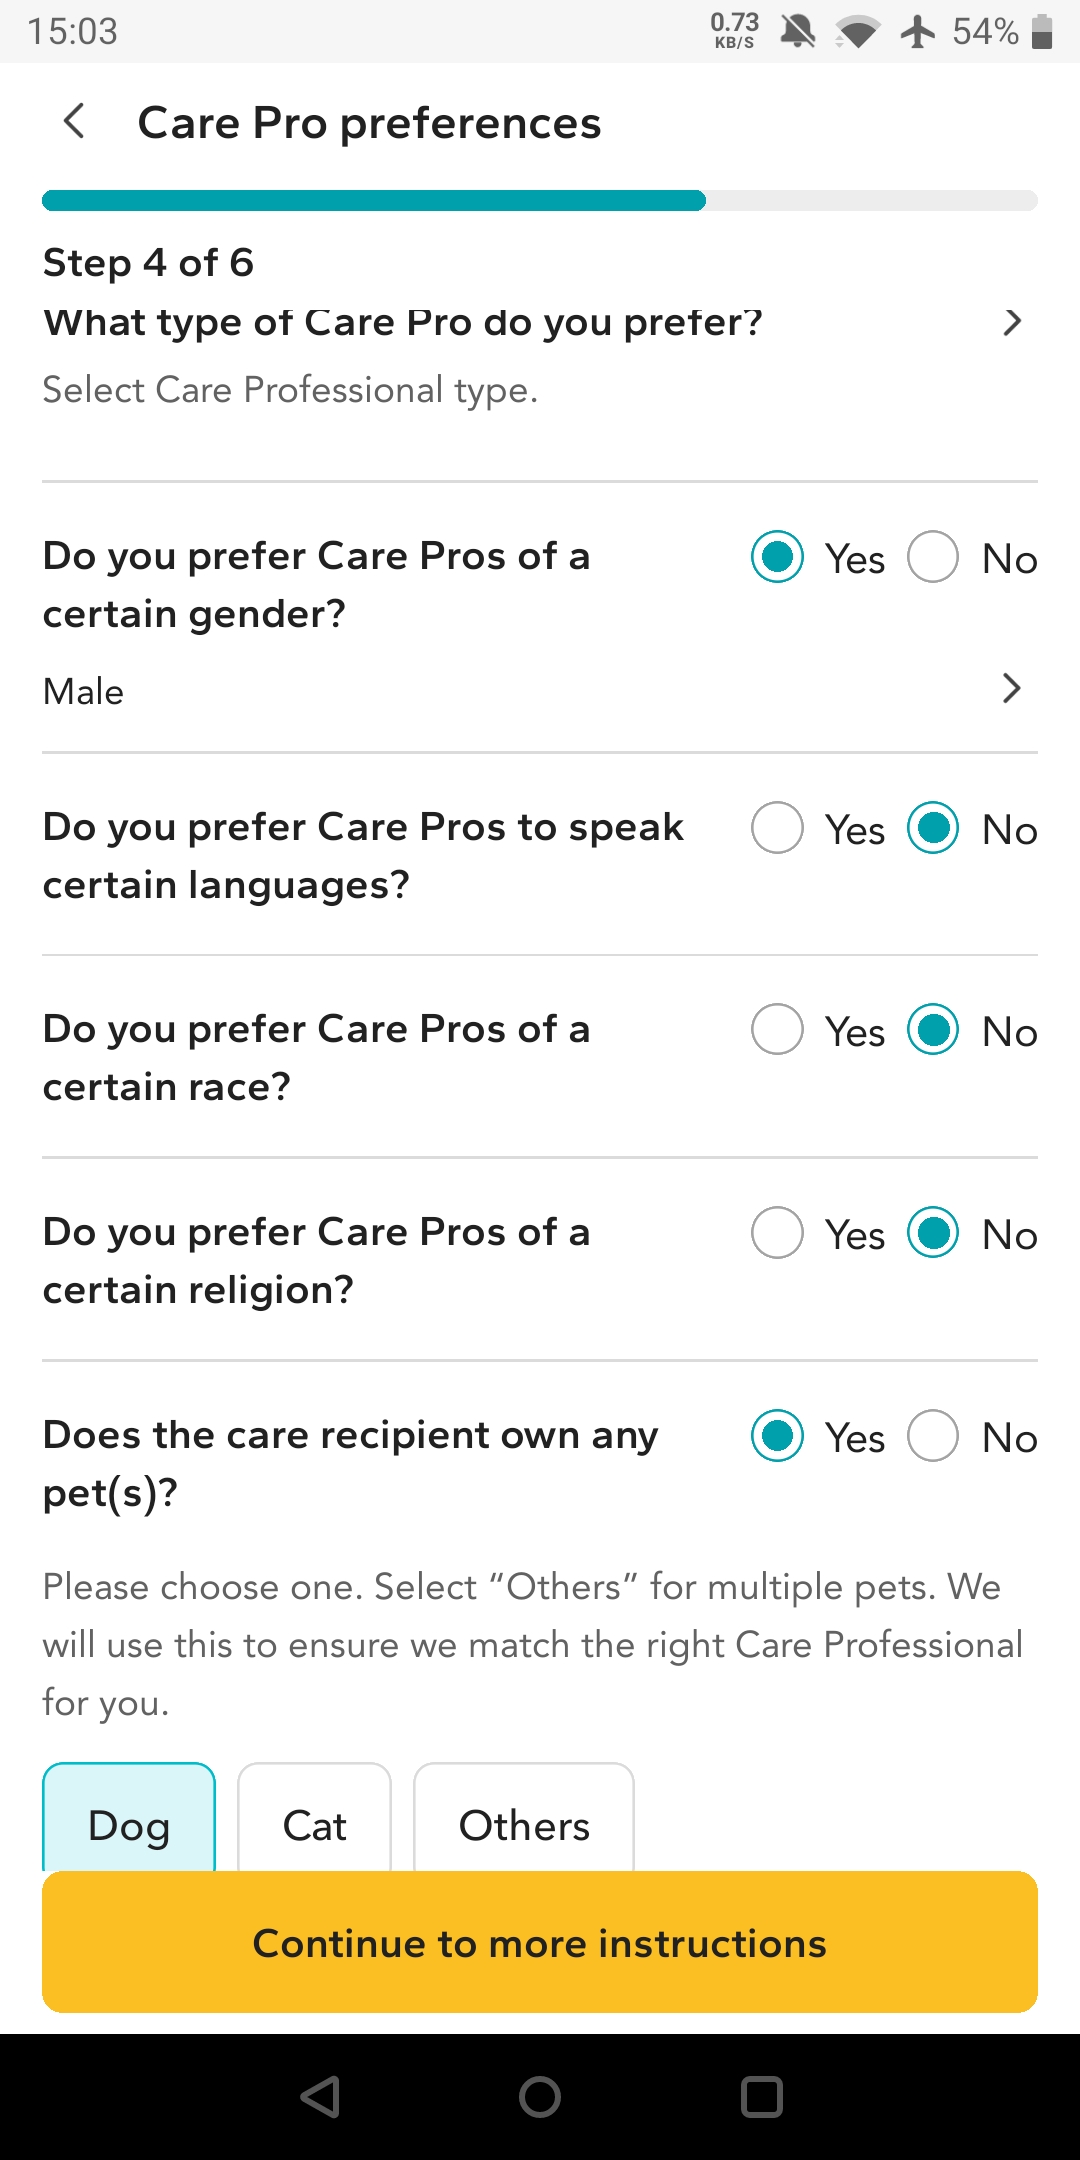1080x2160 pixels.
Task: Tap the step progress bar
Action: click(540, 201)
